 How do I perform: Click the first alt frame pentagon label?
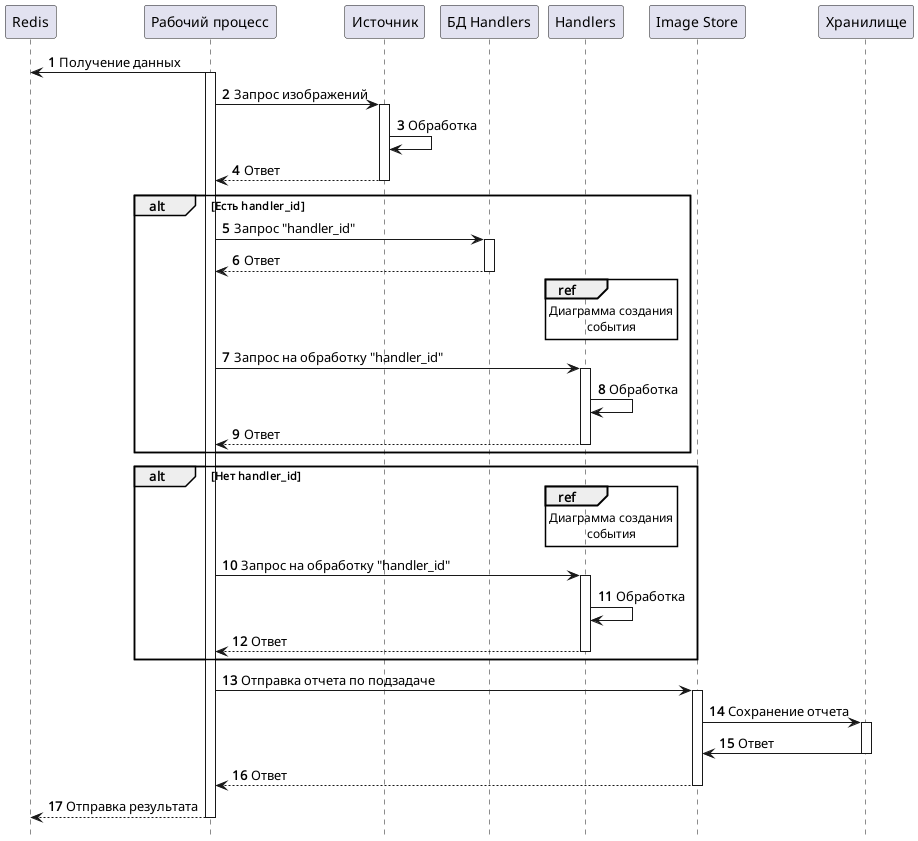pos(162,206)
